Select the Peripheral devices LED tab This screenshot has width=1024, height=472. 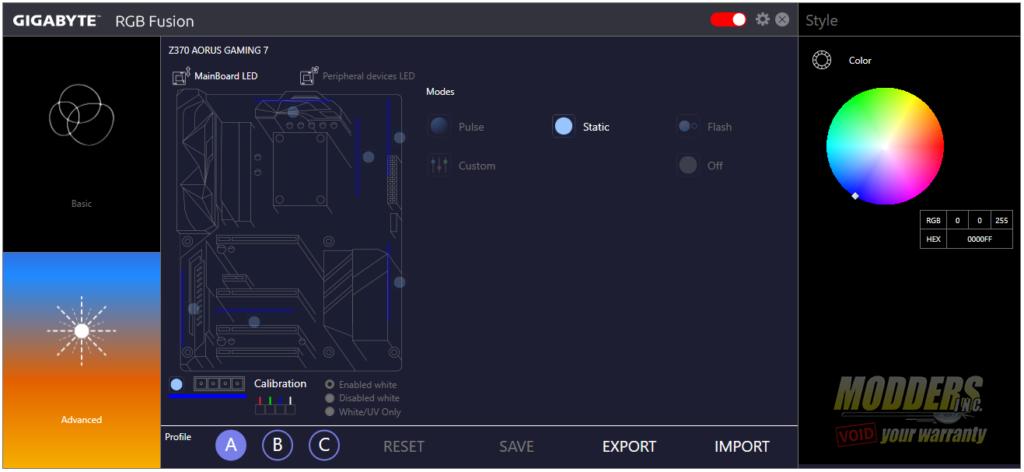tap(357, 76)
